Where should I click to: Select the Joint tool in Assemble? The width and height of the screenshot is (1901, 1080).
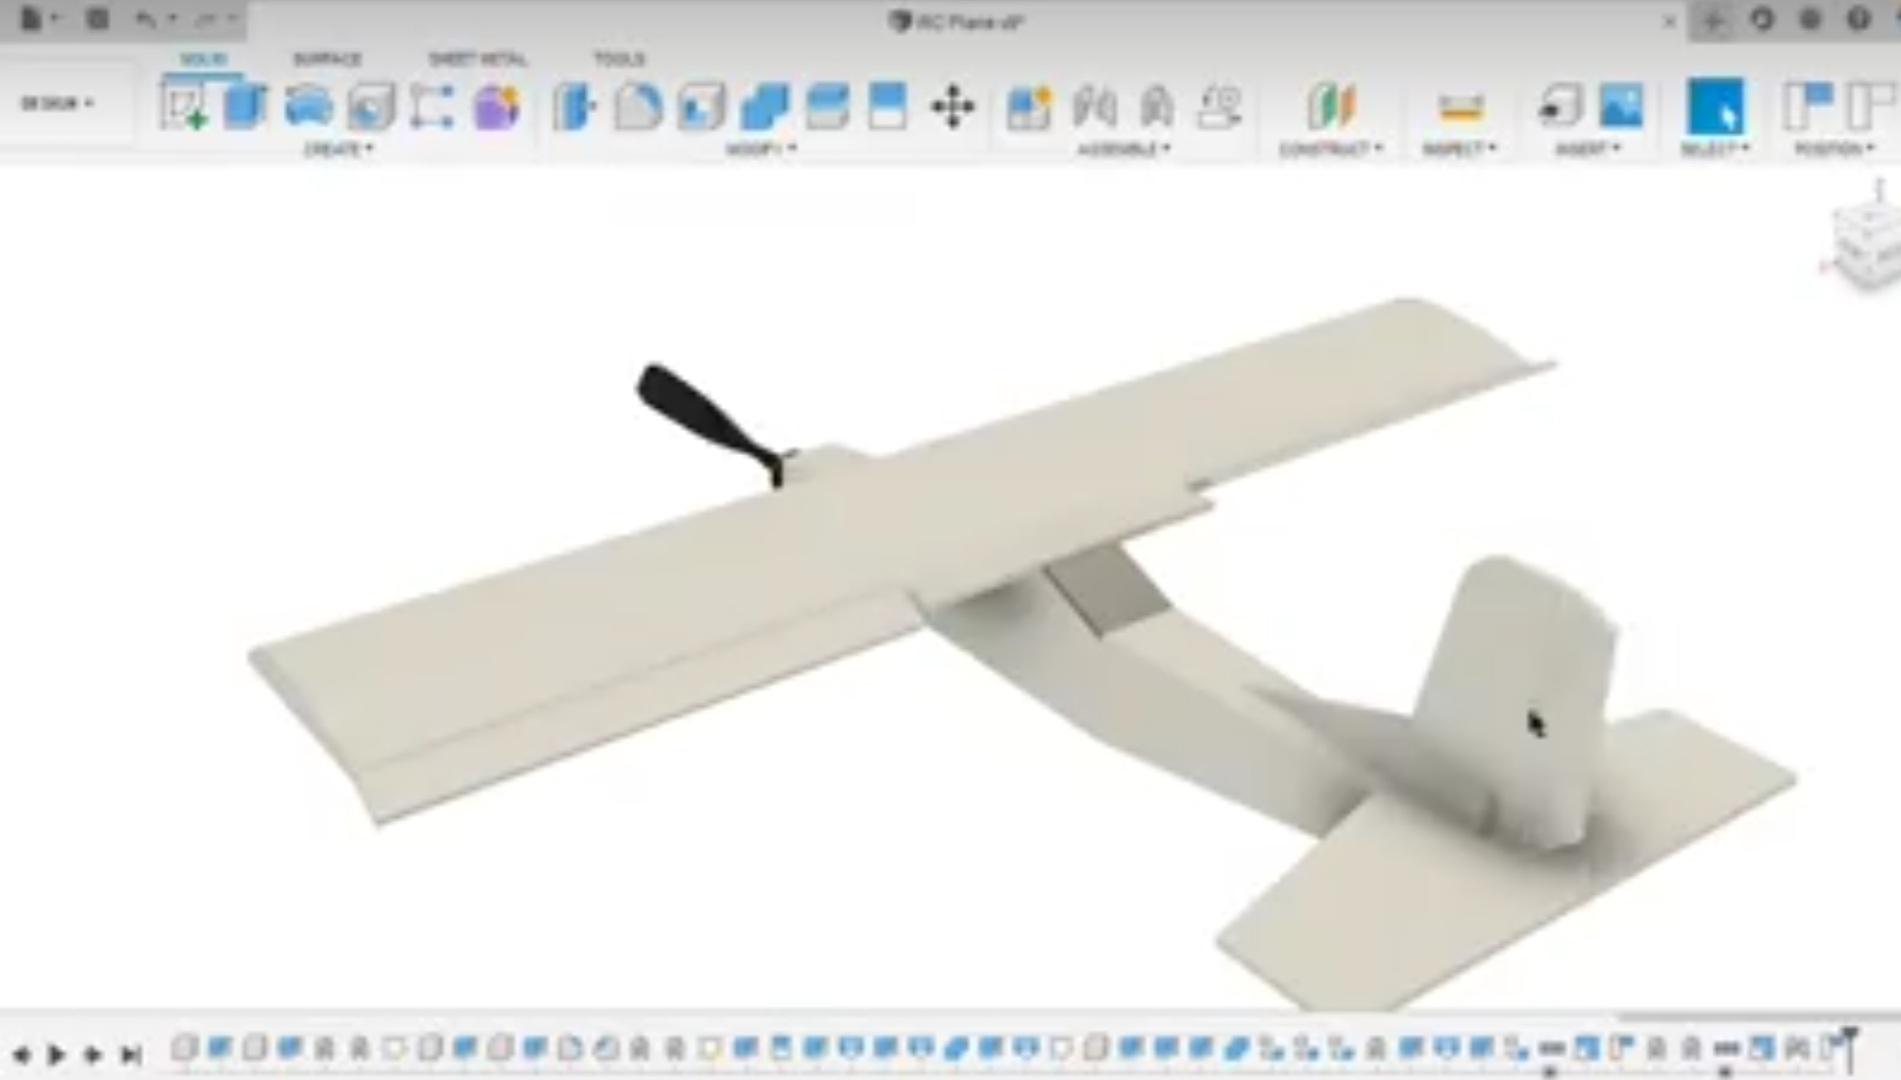(1094, 107)
